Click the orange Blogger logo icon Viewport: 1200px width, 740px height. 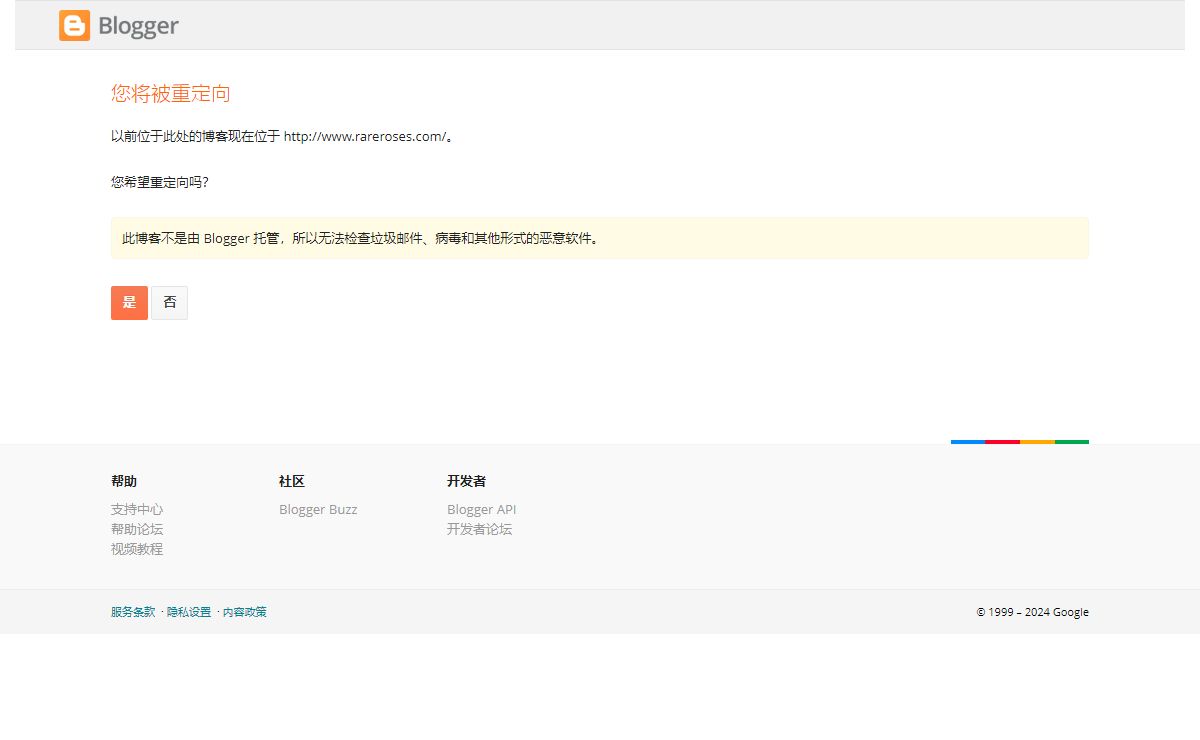tap(74, 26)
